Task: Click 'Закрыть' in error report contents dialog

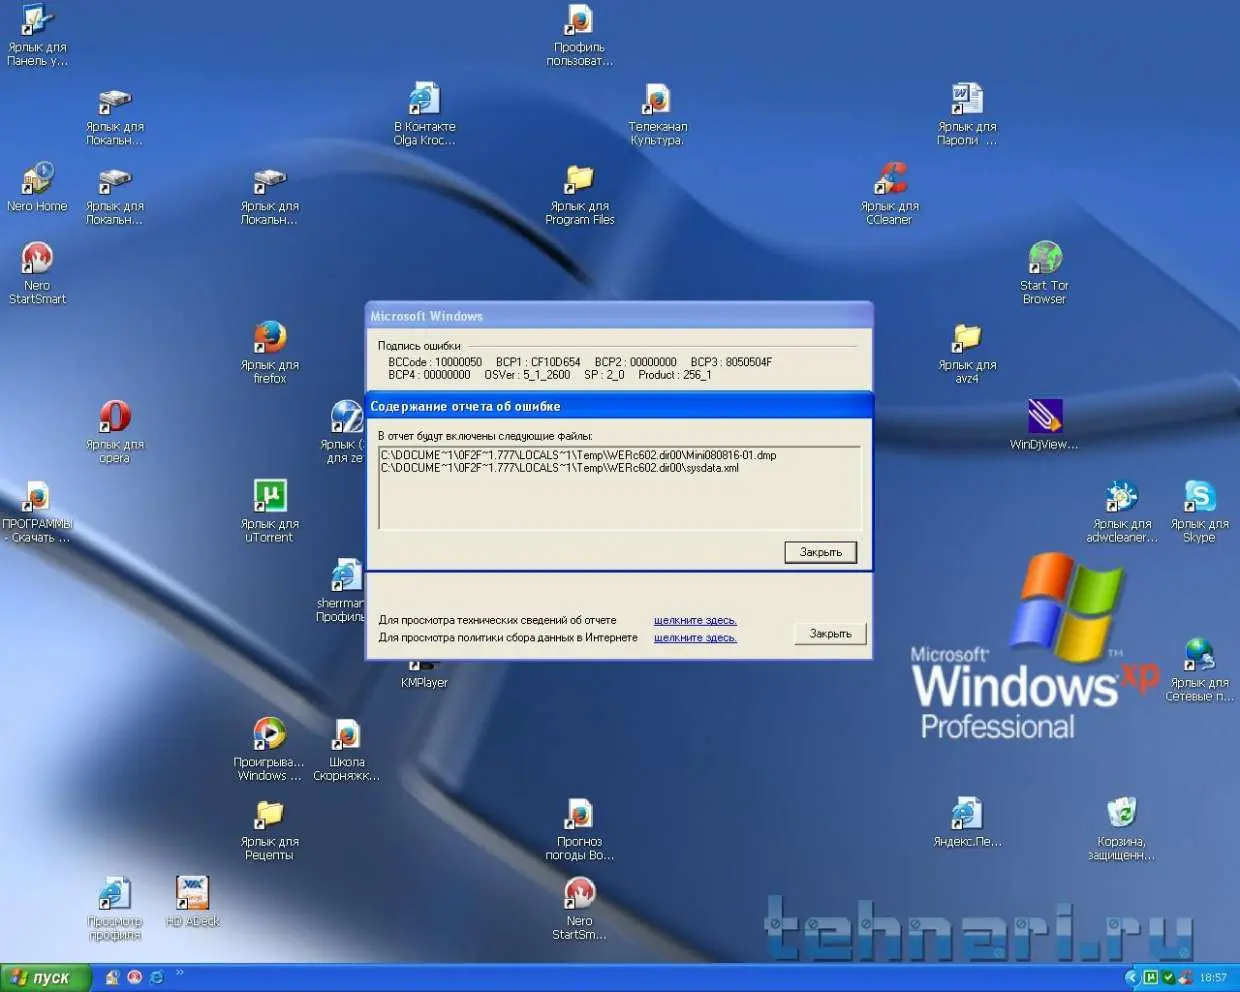Action: point(821,552)
